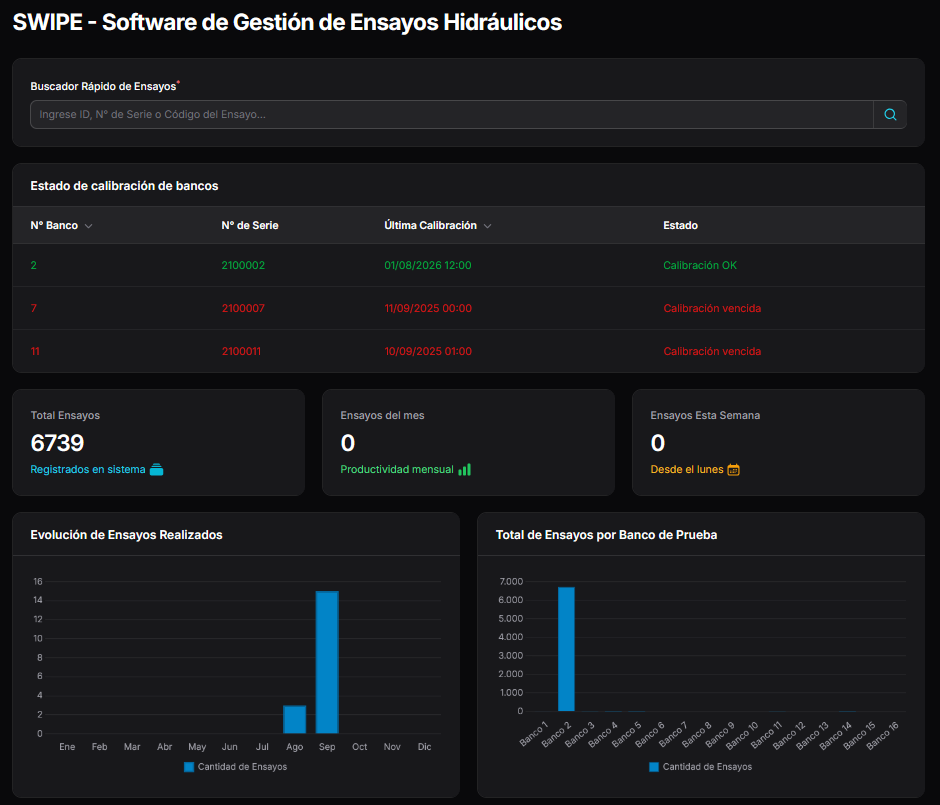
Task: Click the Banco 2 bar in the chart
Action: tap(566, 649)
